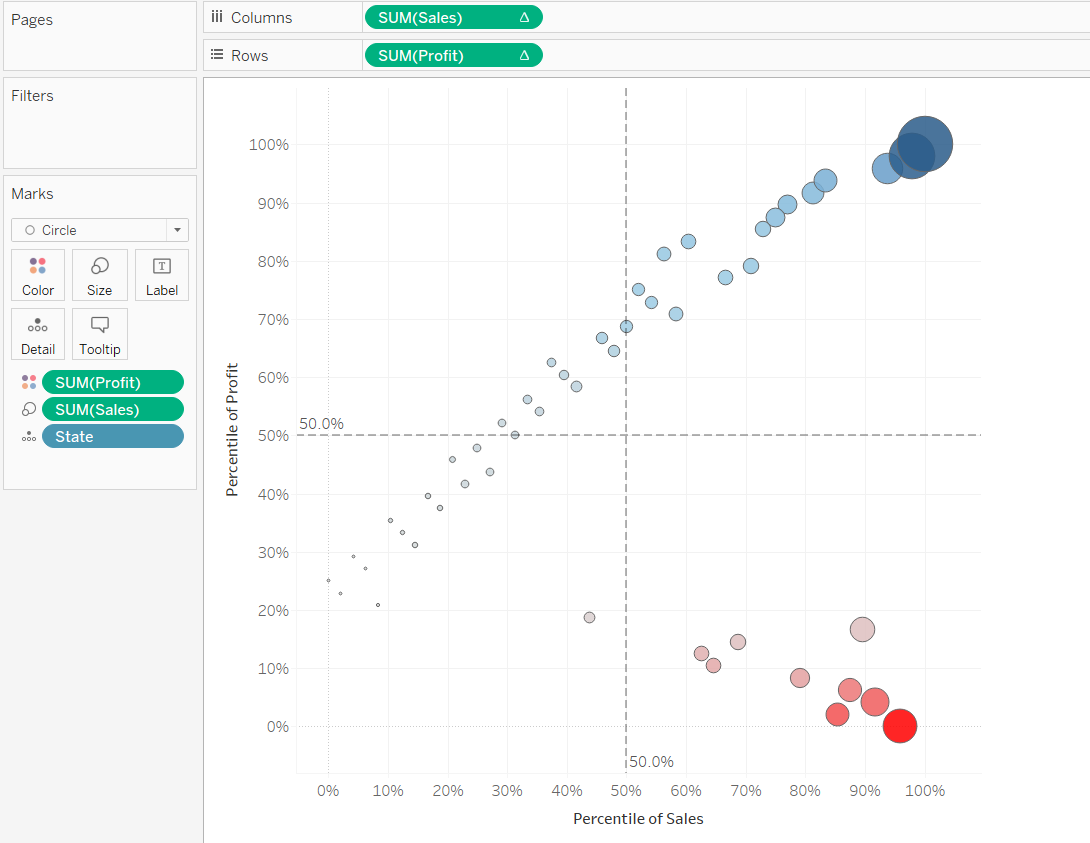Click delta on SUM(Profit) Rows pill
Image resolution: width=1090 pixels, height=843 pixels.
pos(524,55)
